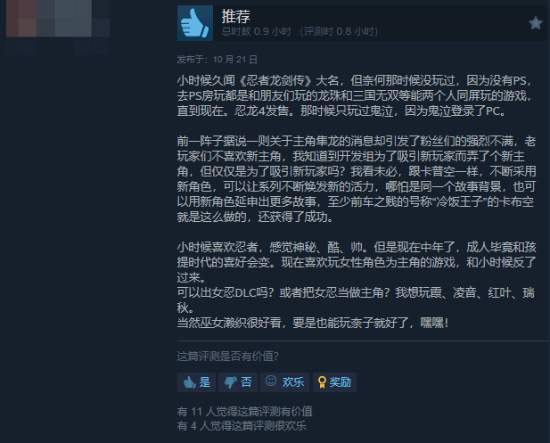
Task: Click the star icon beside the review header
Action: [x=535, y=23]
